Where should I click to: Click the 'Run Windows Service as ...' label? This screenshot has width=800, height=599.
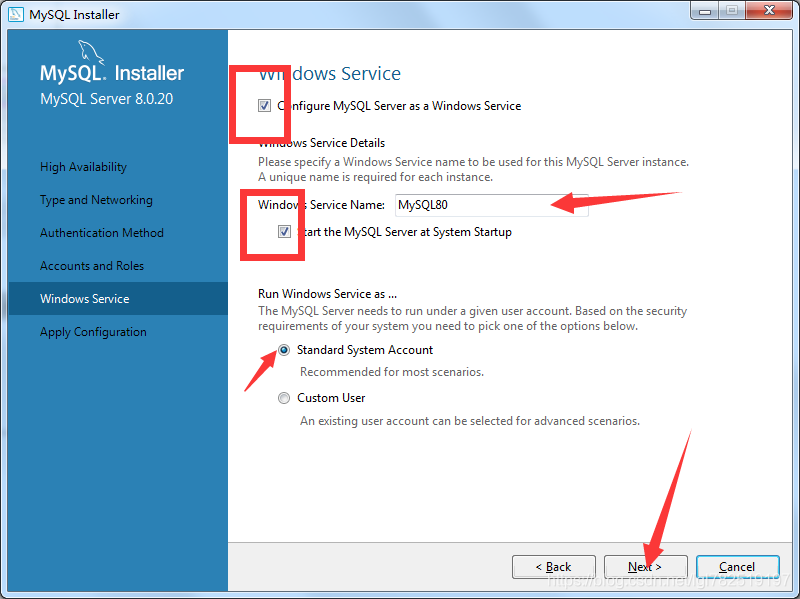[x=328, y=294]
